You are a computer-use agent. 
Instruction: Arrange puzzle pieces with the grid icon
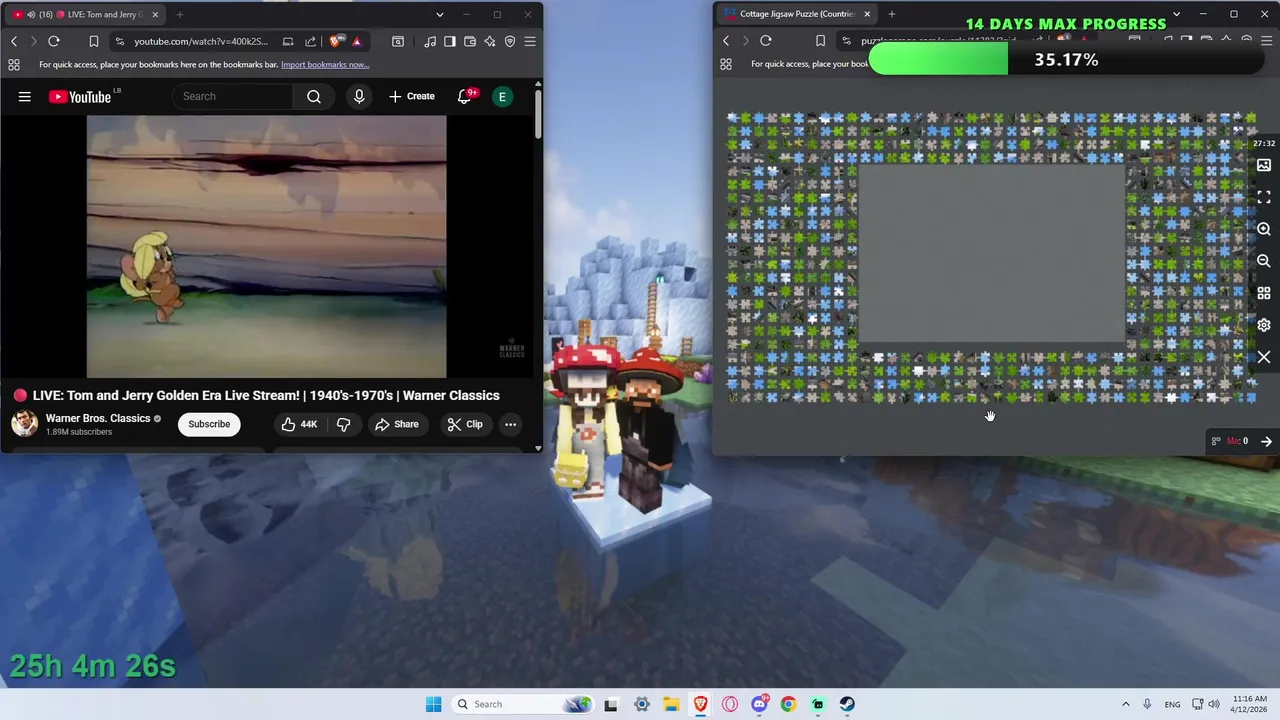(1264, 293)
